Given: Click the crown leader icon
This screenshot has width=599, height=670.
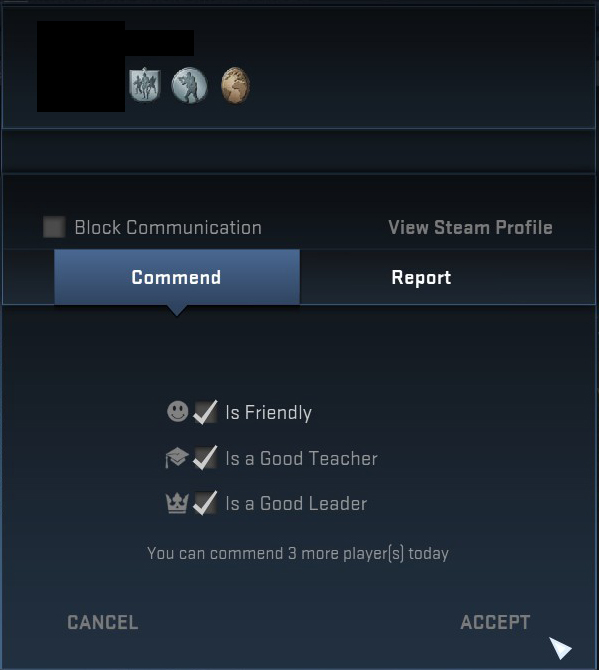Looking at the screenshot, I should pyautogui.click(x=177, y=503).
